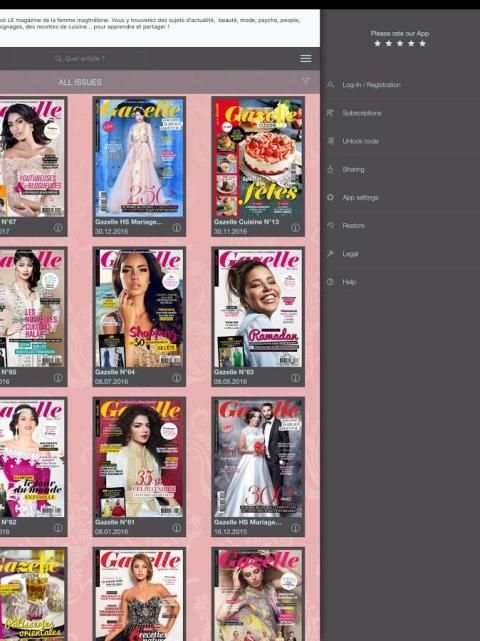This screenshot has width=480, height=641.
Task: Open the blue Gazelle HS Mariage 250 cover
Action: point(139,157)
